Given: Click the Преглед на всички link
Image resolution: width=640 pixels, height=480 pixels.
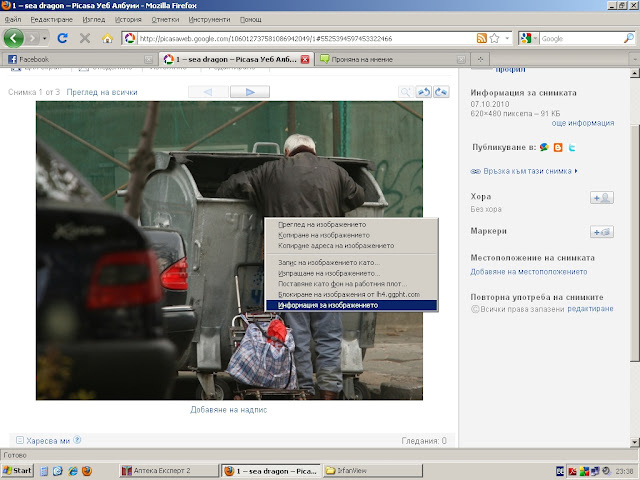Looking at the screenshot, I should pyautogui.click(x=102, y=92).
